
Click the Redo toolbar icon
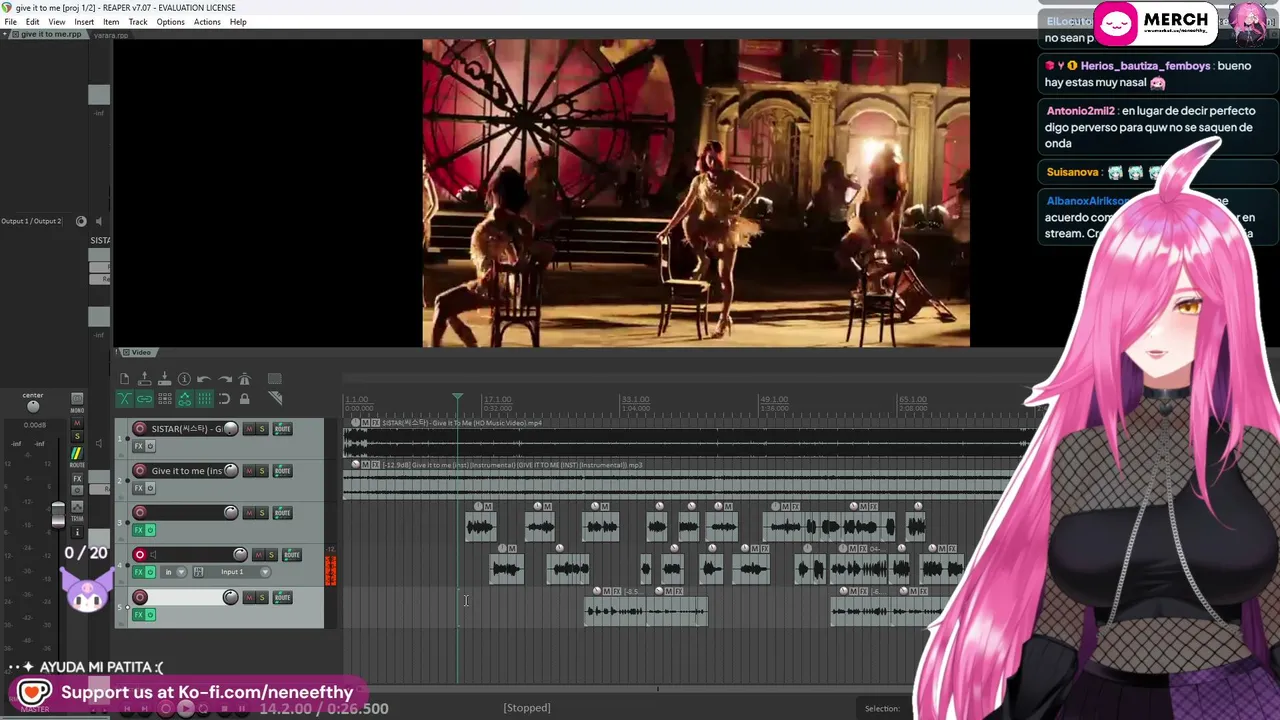pos(224,379)
